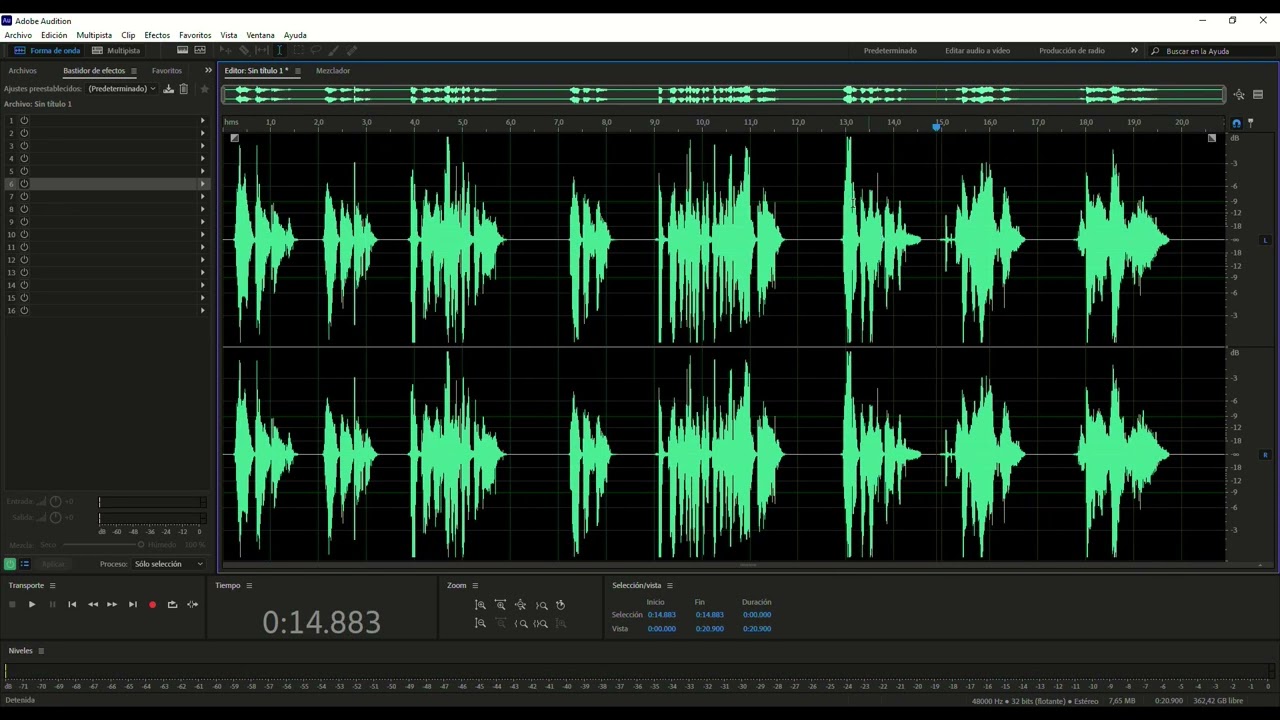Click zoom to selection icon
Screen dimensions: 1280x720
point(540,623)
